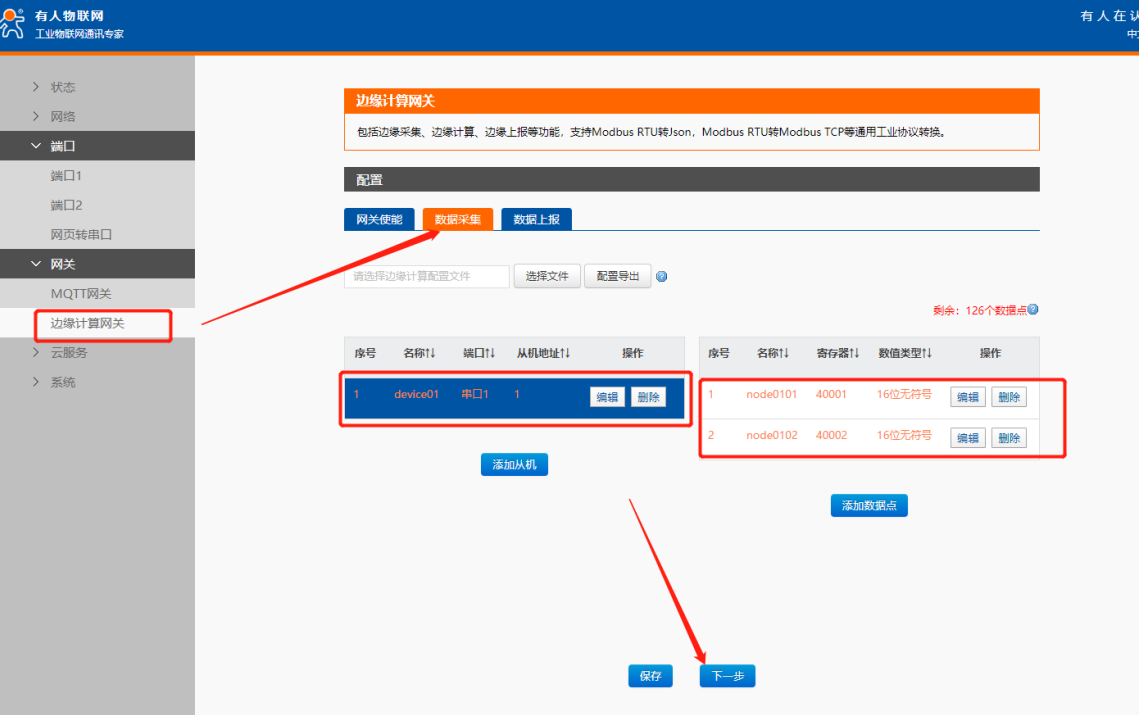Click the 添加从机 button
Image resolution: width=1139 pixels, height=715 pixels.
(514, 465)
